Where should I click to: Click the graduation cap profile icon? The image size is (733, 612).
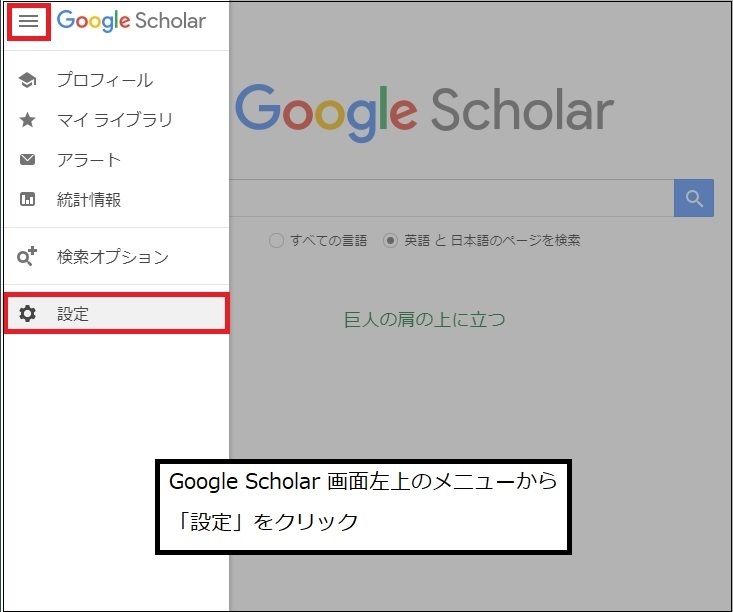tap(28, 80)
